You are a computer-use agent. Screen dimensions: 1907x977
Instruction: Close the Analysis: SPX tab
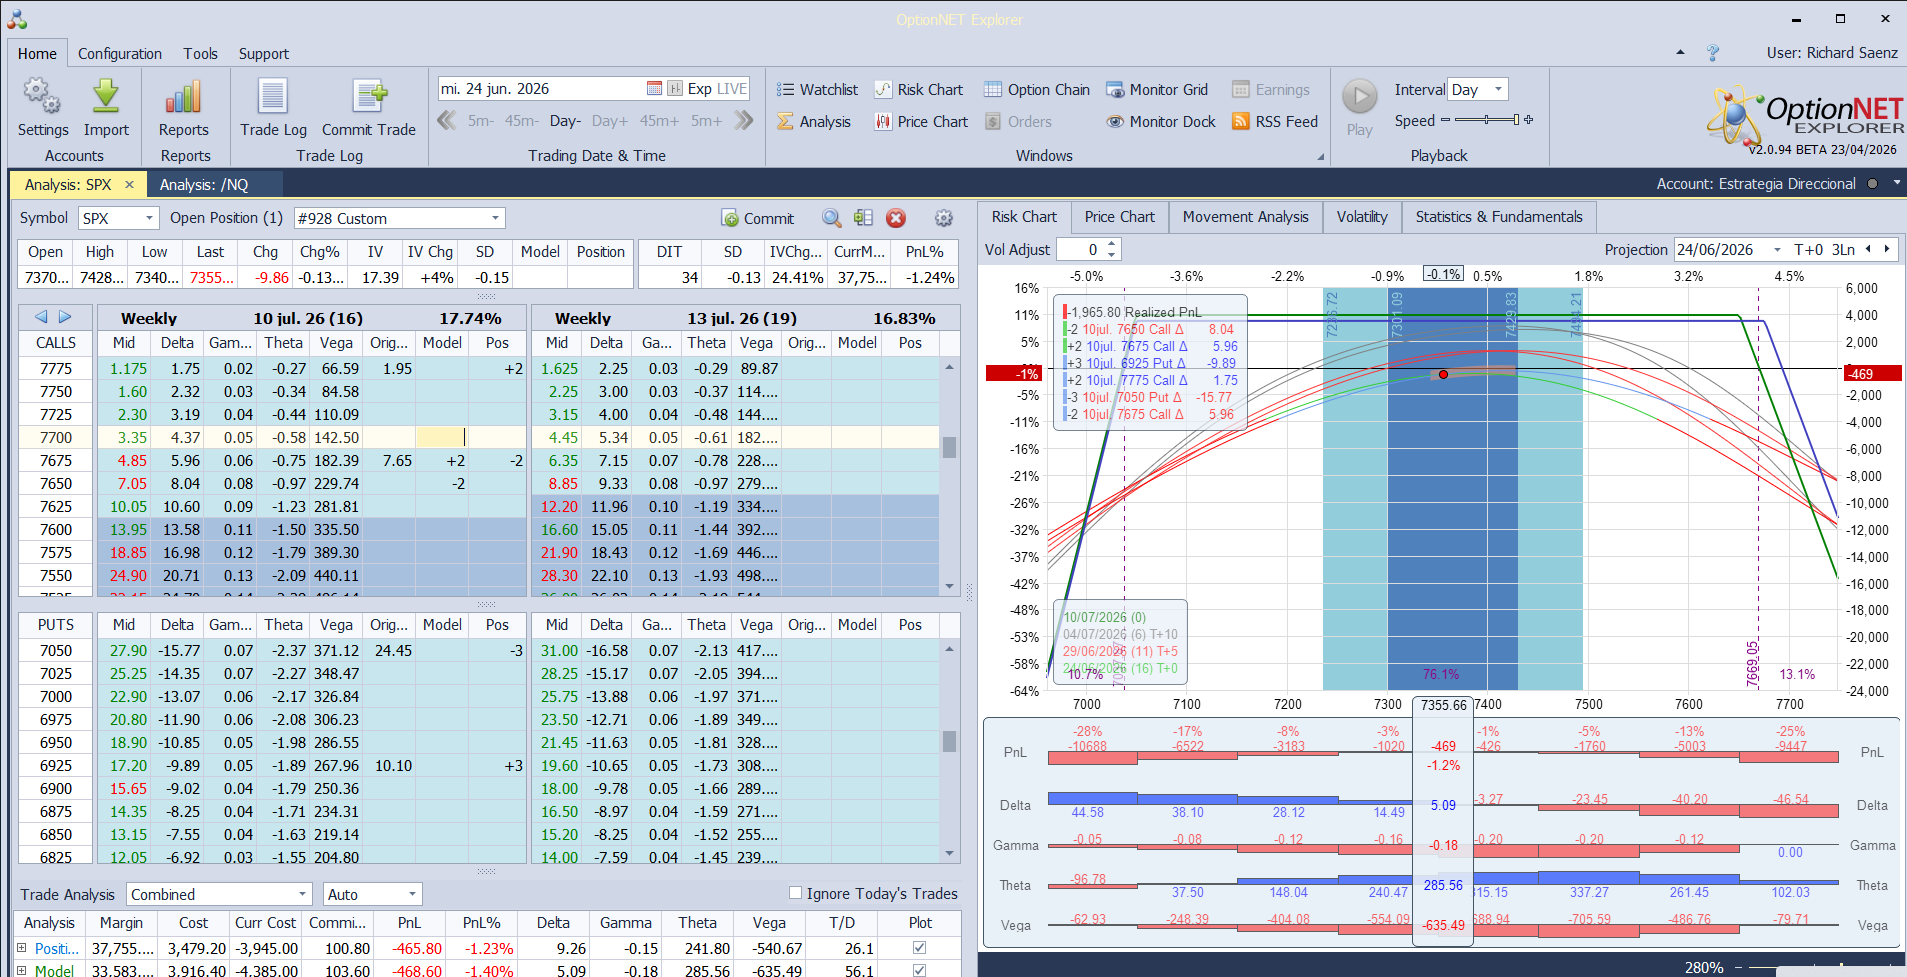pyautogui.click(x=129, y=185)
